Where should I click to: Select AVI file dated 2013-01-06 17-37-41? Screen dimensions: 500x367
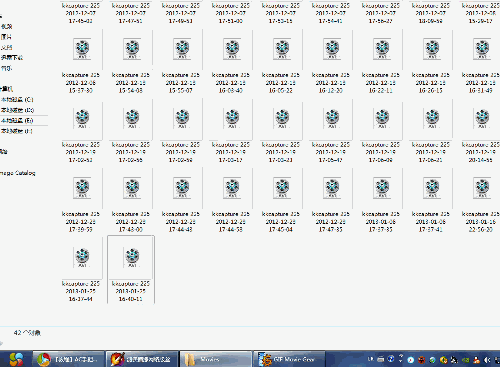click(x=431, y=200)
